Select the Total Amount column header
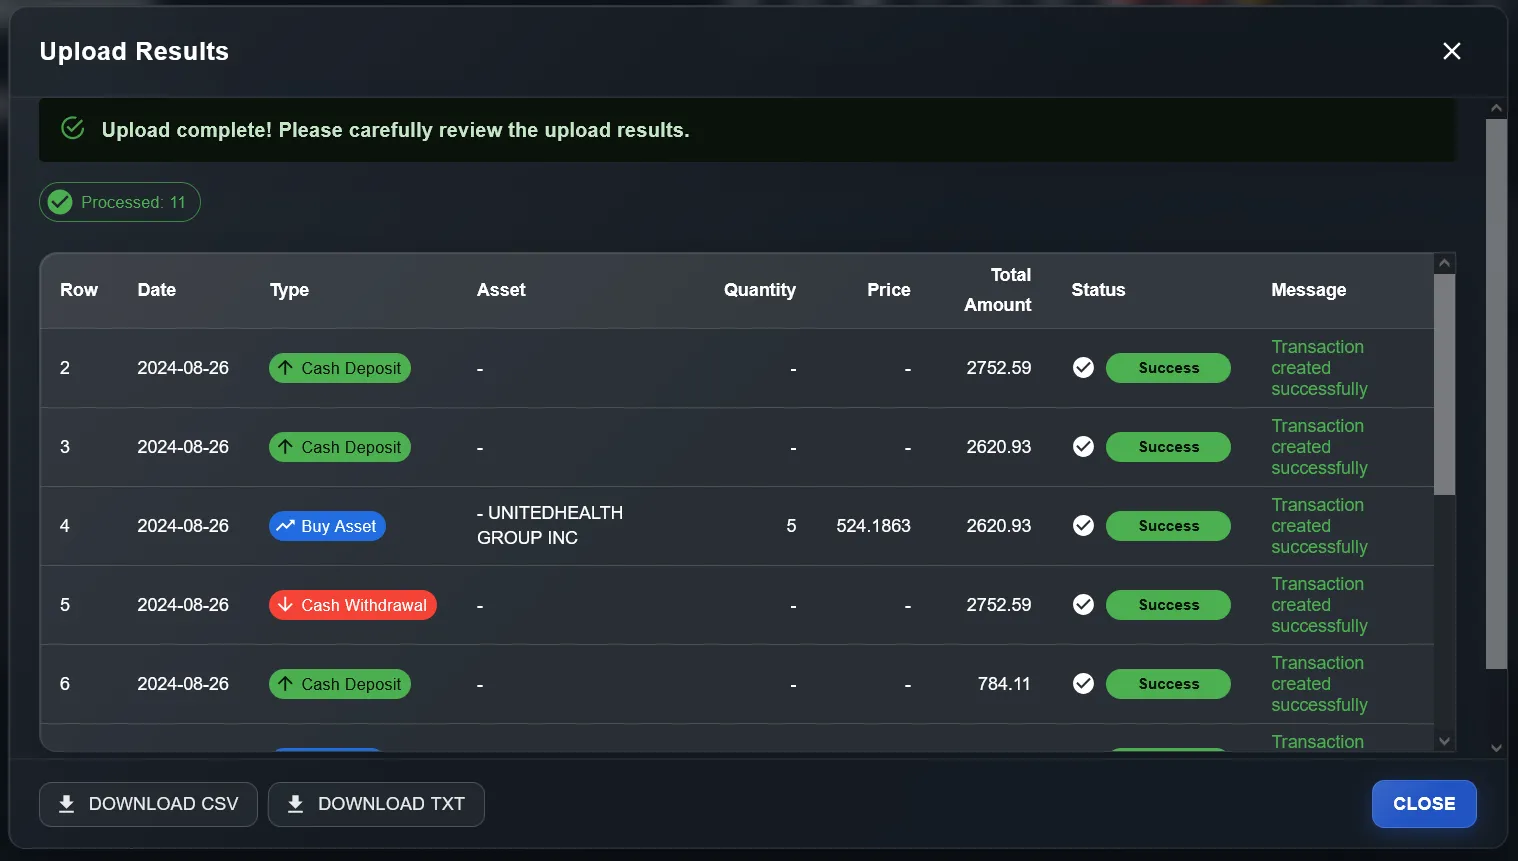 (997, 290)
